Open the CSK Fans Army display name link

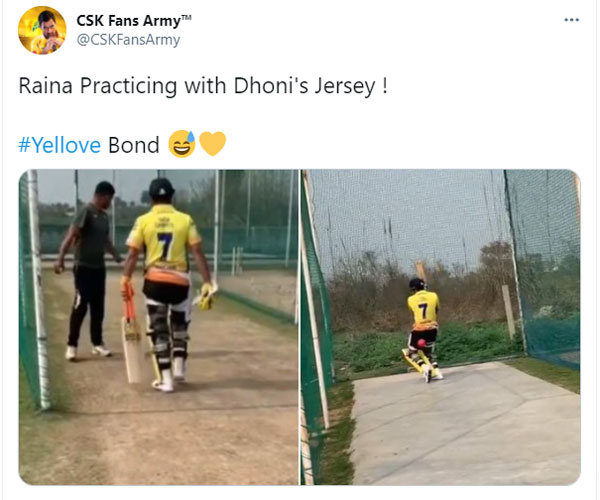(129, 21)
